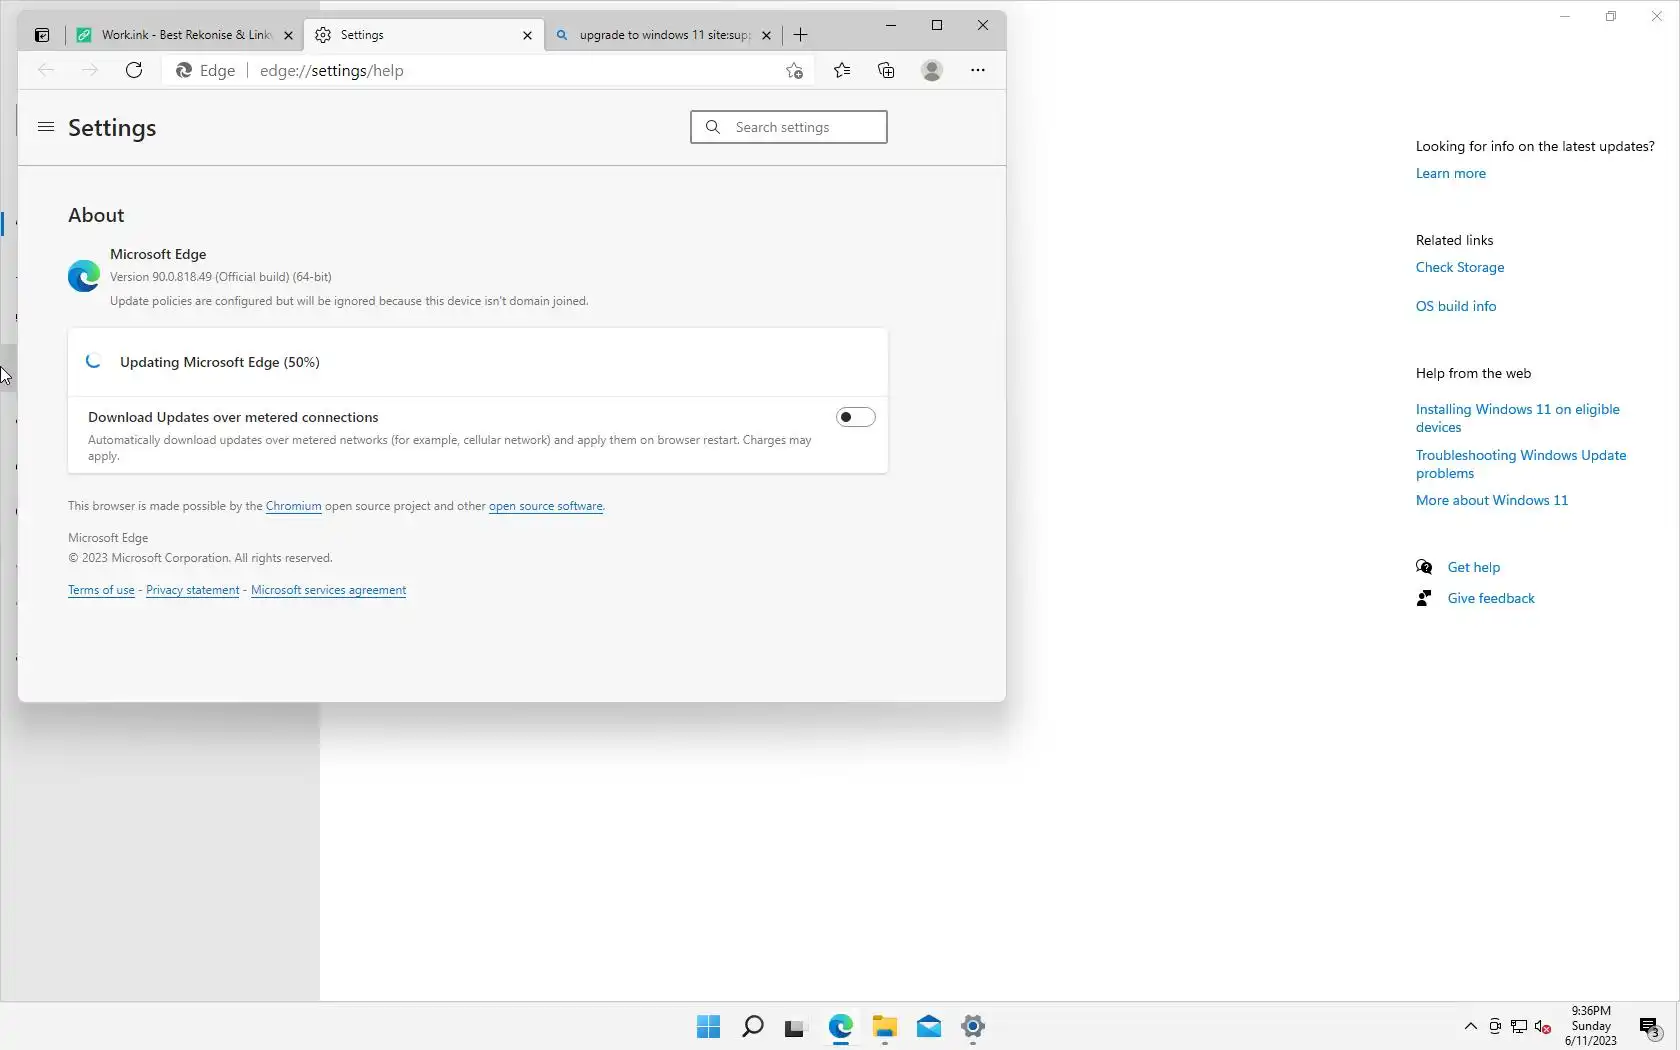Open the Terms of use link
1680x1050 pixels.
click(101, 590)
